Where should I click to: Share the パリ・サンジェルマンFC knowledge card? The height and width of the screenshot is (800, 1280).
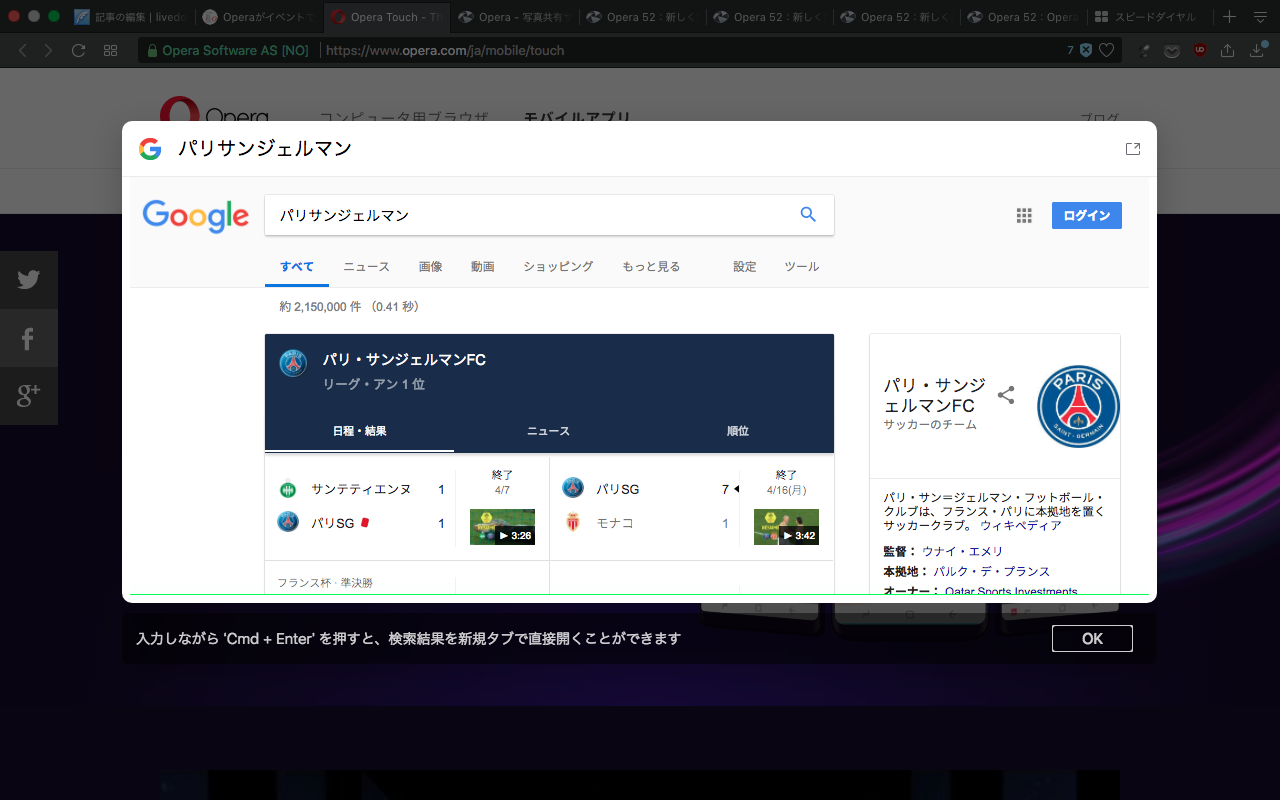(x=1006, y=395)
